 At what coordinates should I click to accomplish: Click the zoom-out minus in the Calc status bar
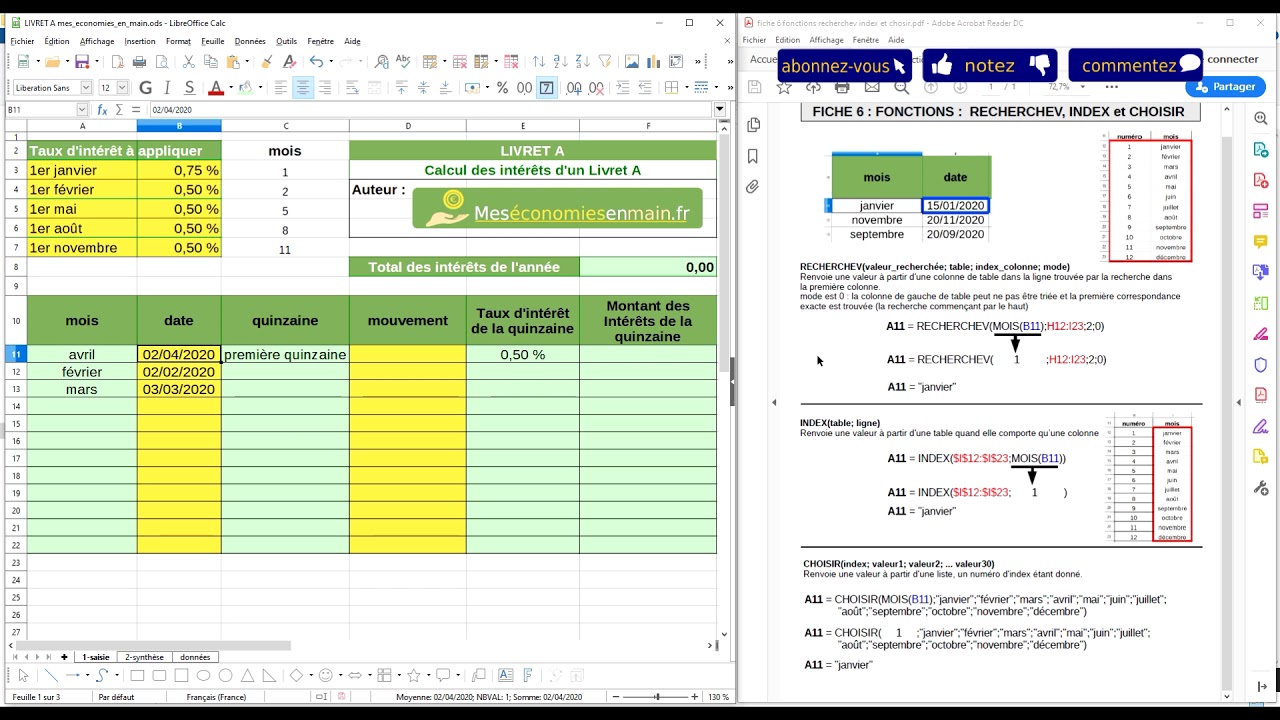pos(616,696)
